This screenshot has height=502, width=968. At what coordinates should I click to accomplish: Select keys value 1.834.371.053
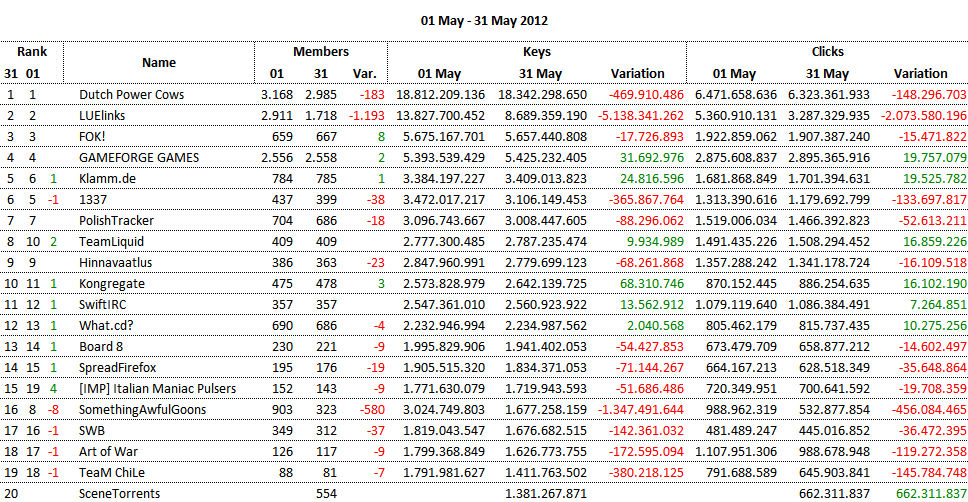pyautogui.click(x=546, y=367)
